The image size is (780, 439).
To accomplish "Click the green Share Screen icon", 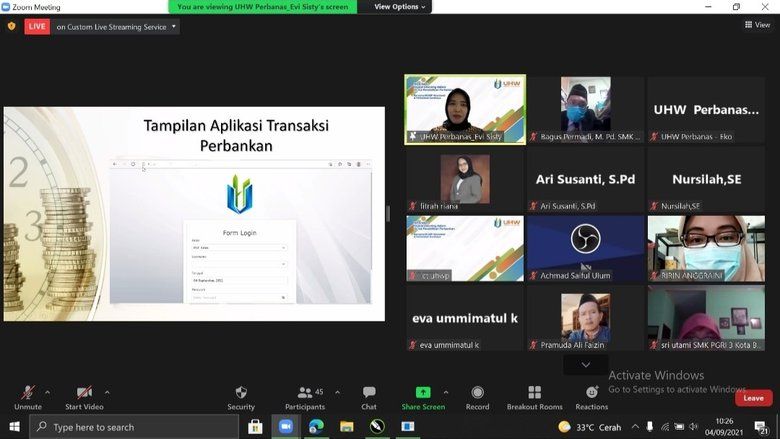I will [x=423, y=393].
